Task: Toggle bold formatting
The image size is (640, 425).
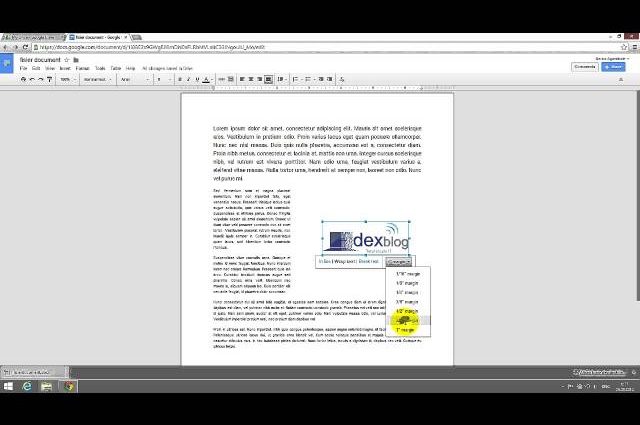Action: tap(180, 79)
